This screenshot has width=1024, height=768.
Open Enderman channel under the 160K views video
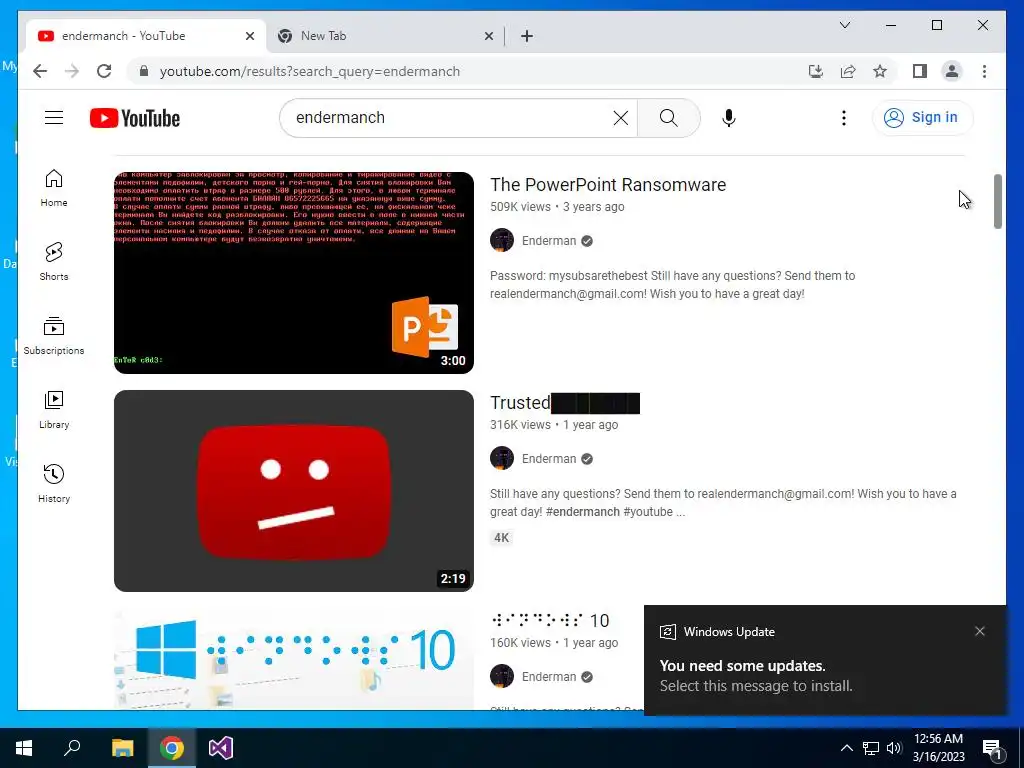point(549,677)
